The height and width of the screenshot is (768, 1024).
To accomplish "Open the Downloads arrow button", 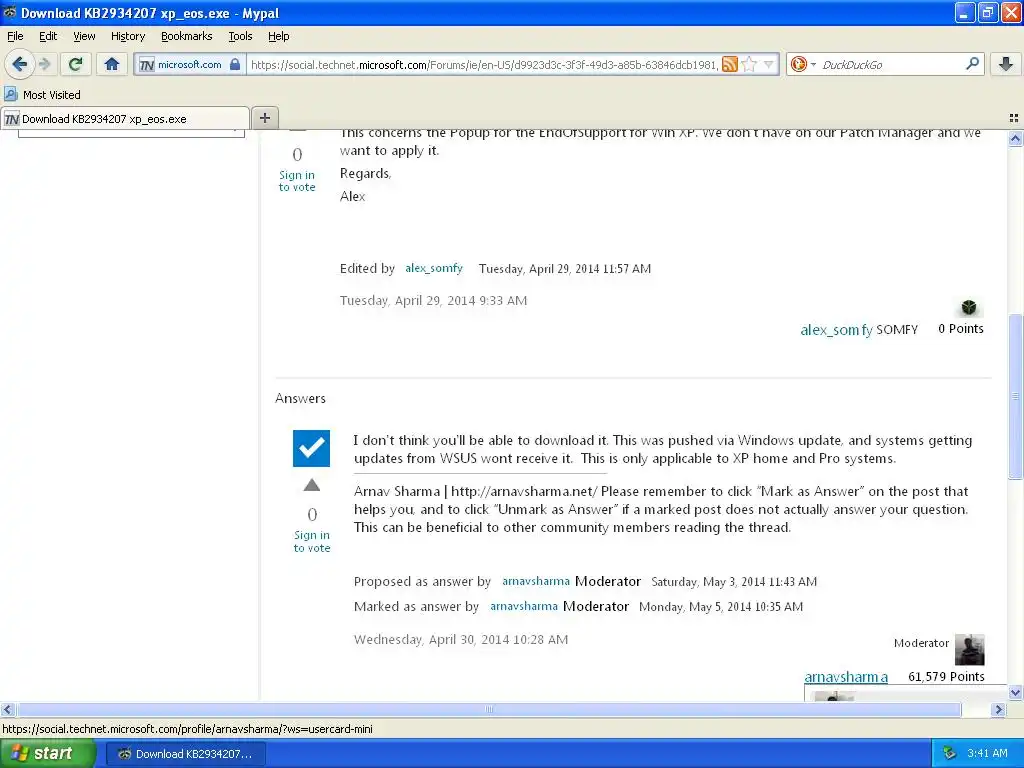I will coord(1006,64).
